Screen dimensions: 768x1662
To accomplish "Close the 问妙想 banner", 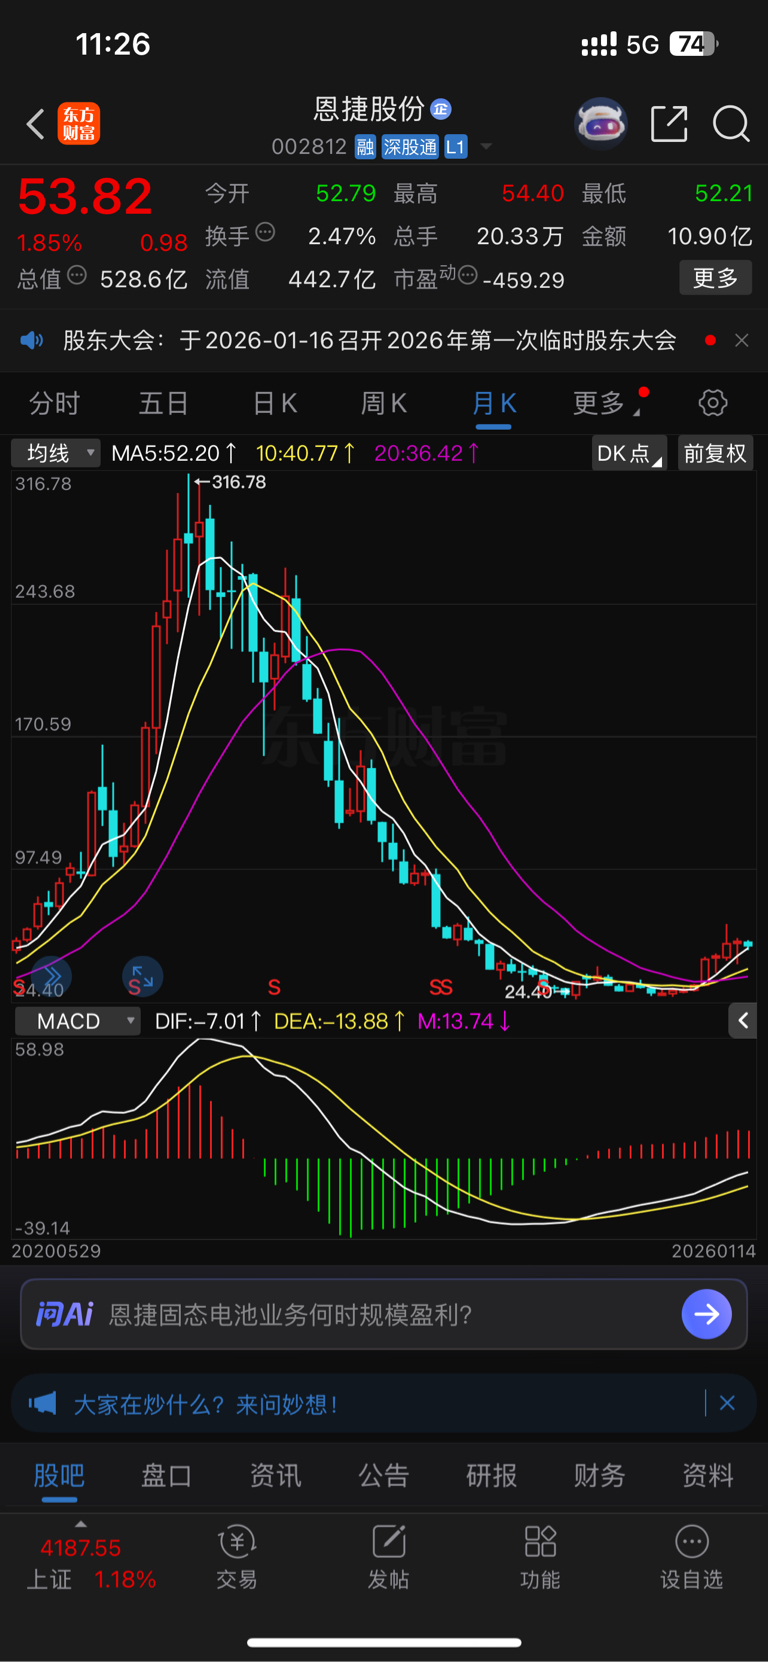I will [727, 1403].
